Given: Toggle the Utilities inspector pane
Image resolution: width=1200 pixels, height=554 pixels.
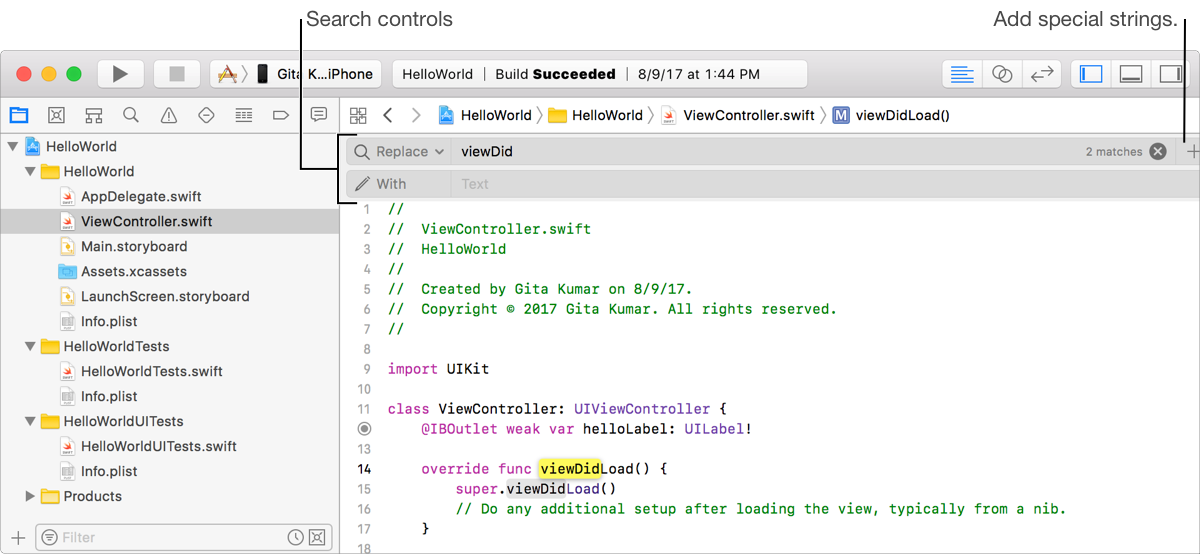Looking at the screenshot, I should 1168,74.
